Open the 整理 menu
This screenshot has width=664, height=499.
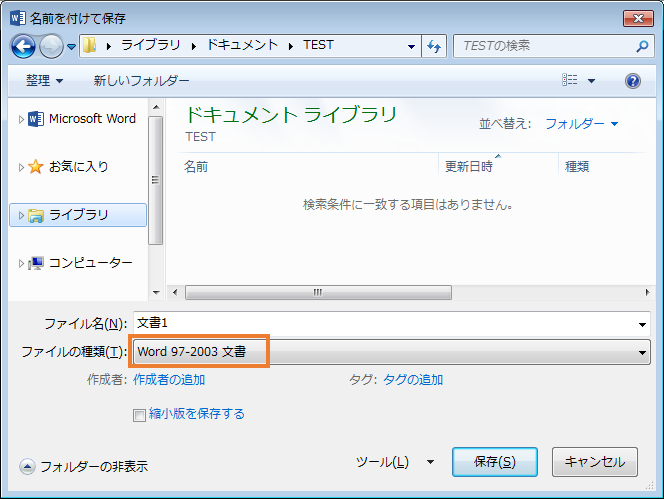pos(44,80)
